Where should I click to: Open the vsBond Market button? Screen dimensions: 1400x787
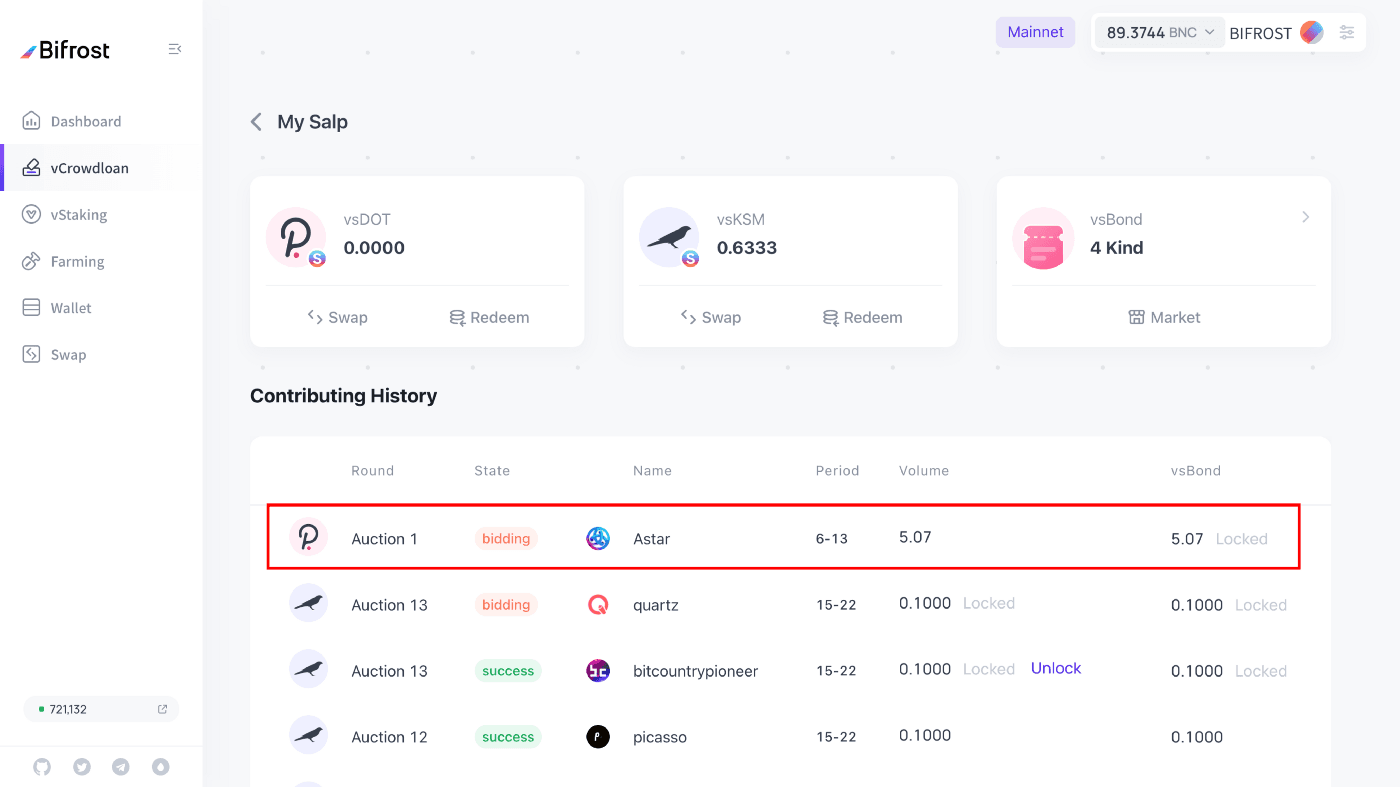[x=1164, y=318]
